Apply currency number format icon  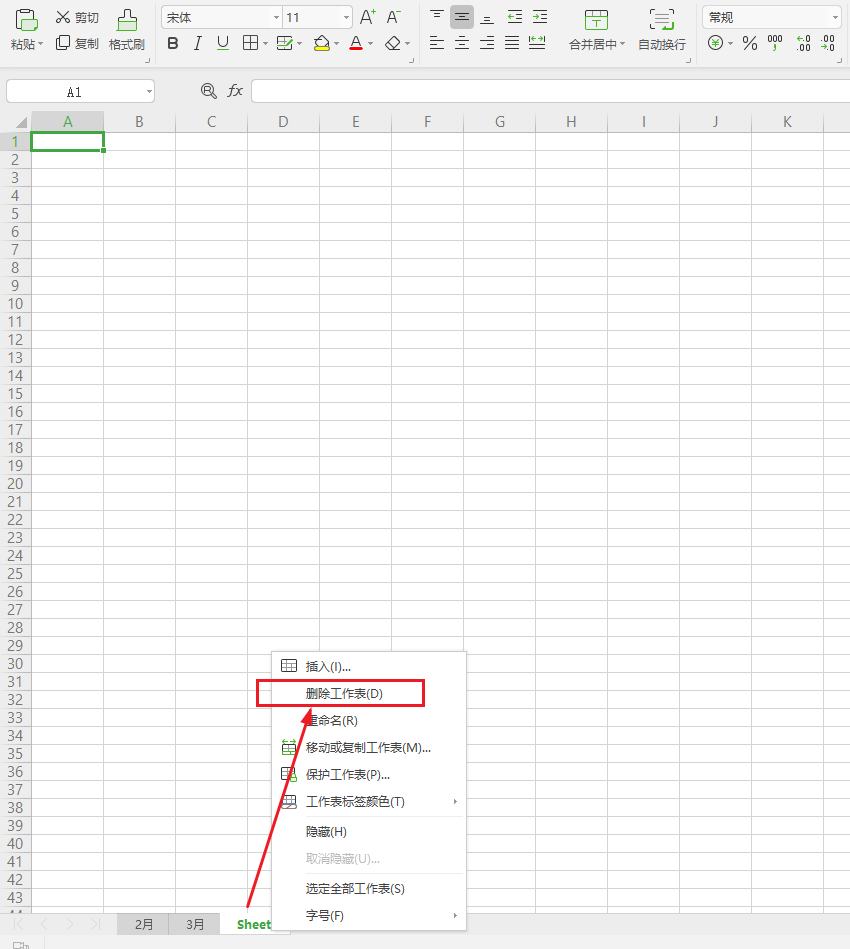tap(716, 43)
